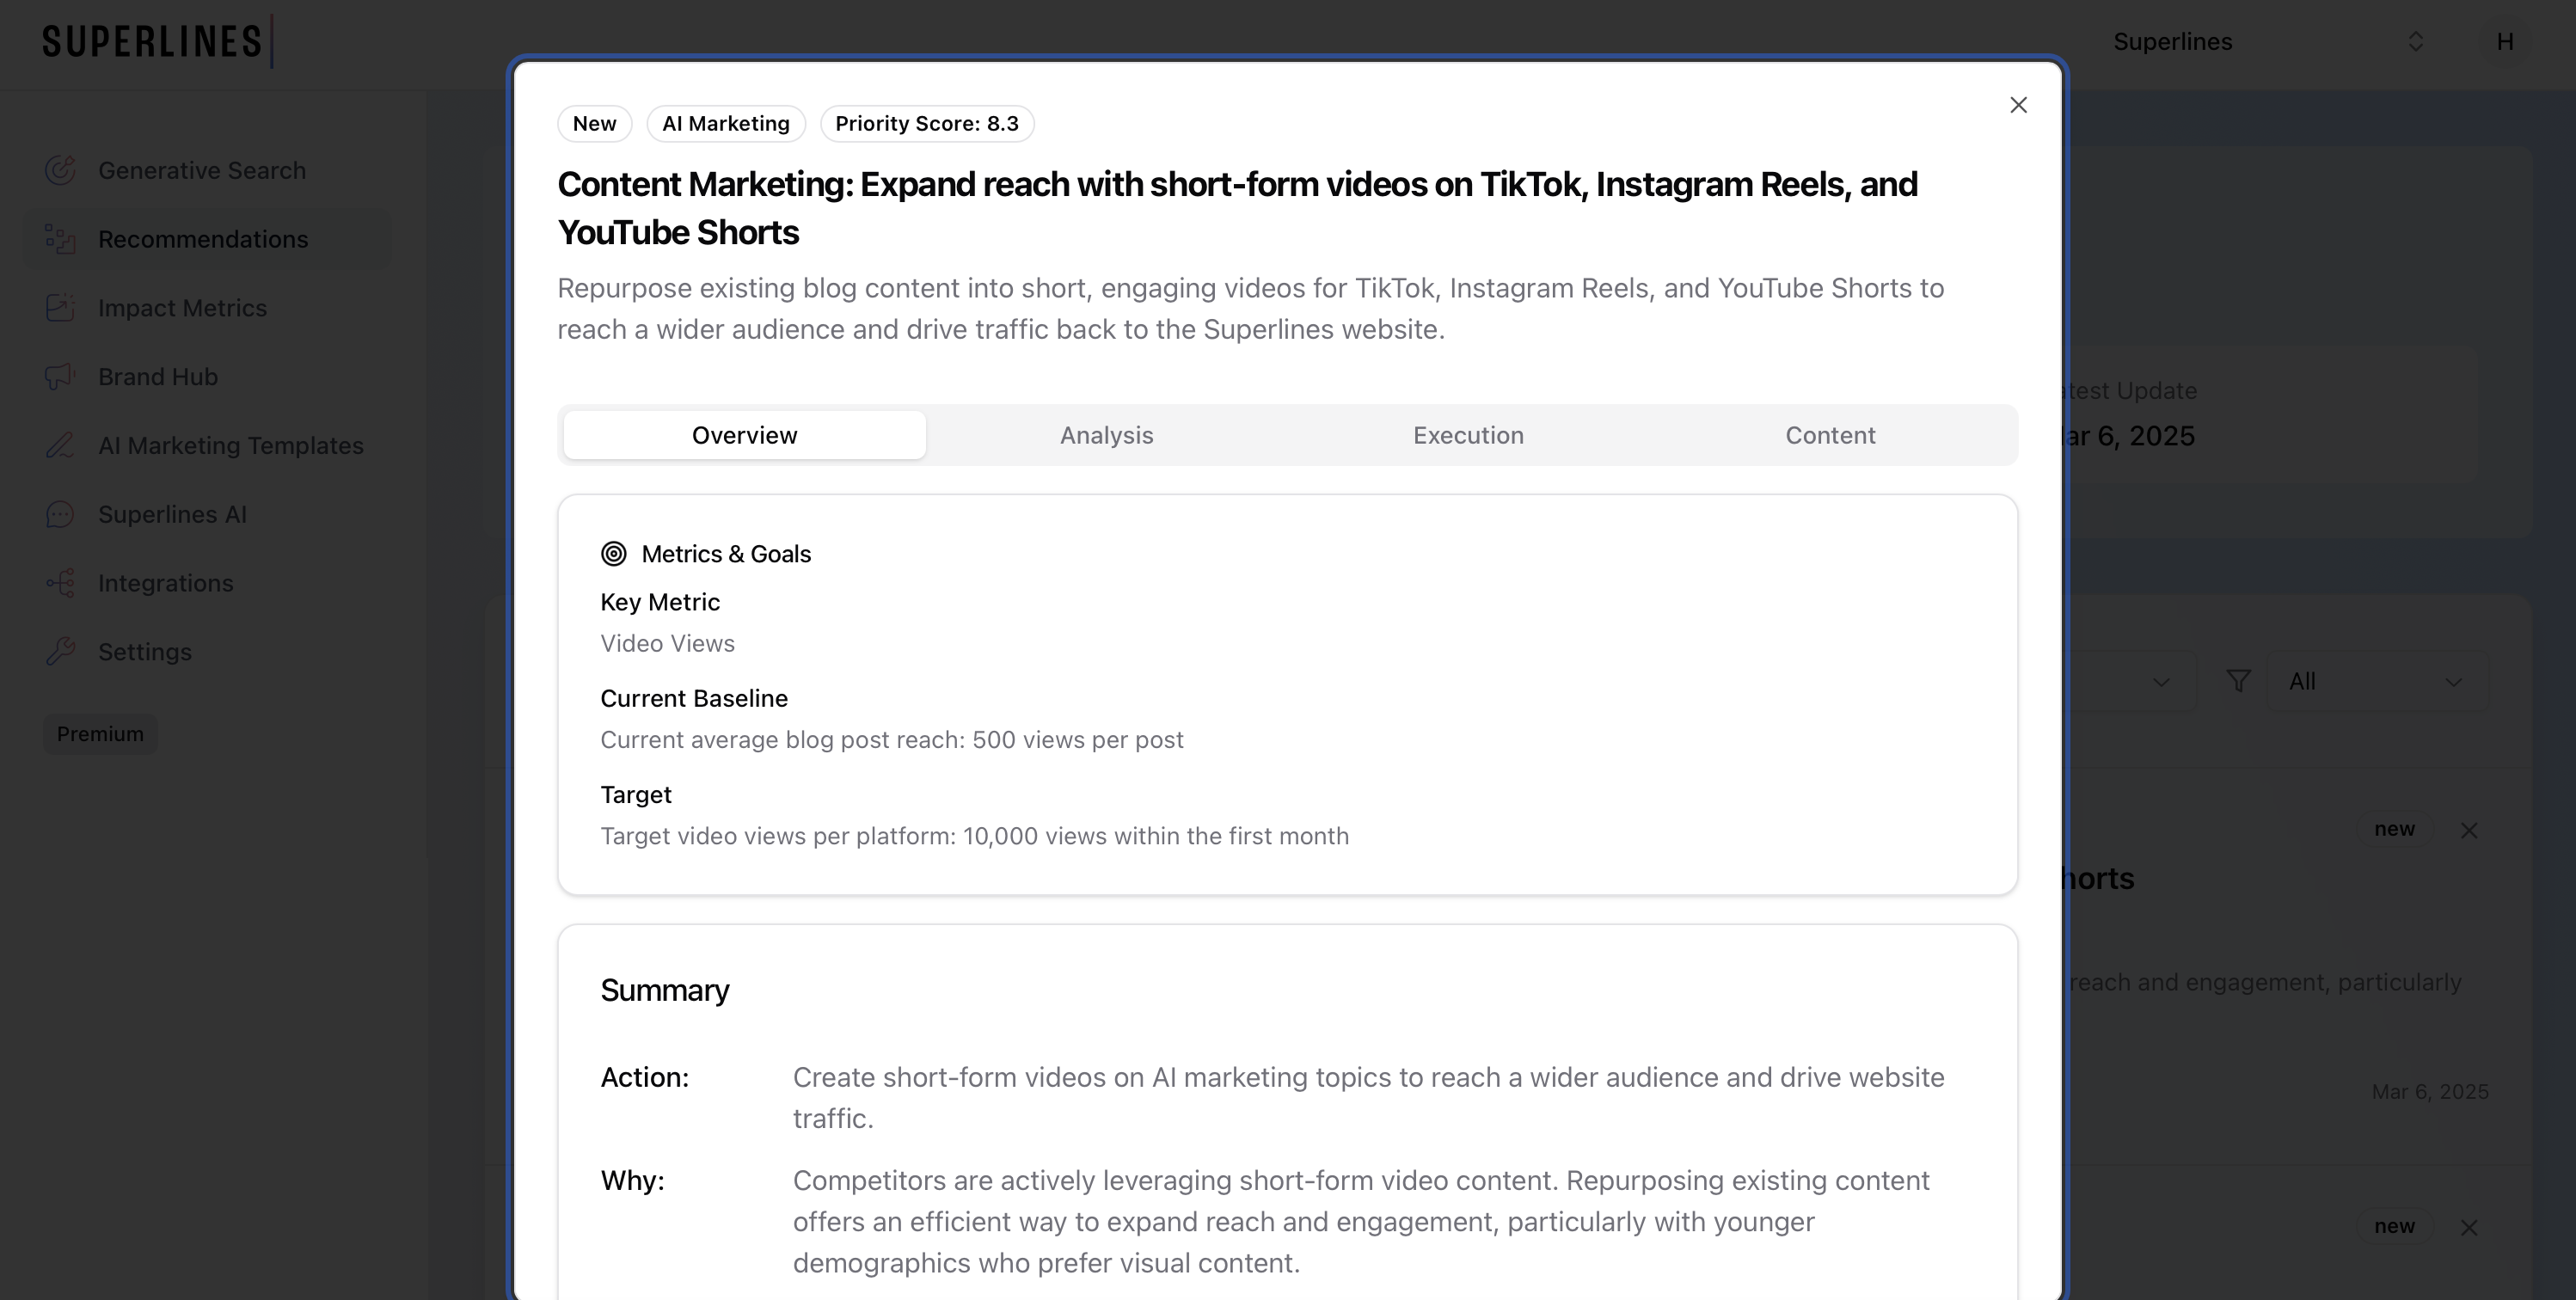The height and width of the screenshot is (1300, 2576).
Task: Click the Recommendations sidebar icon
Action: point(60,240)
